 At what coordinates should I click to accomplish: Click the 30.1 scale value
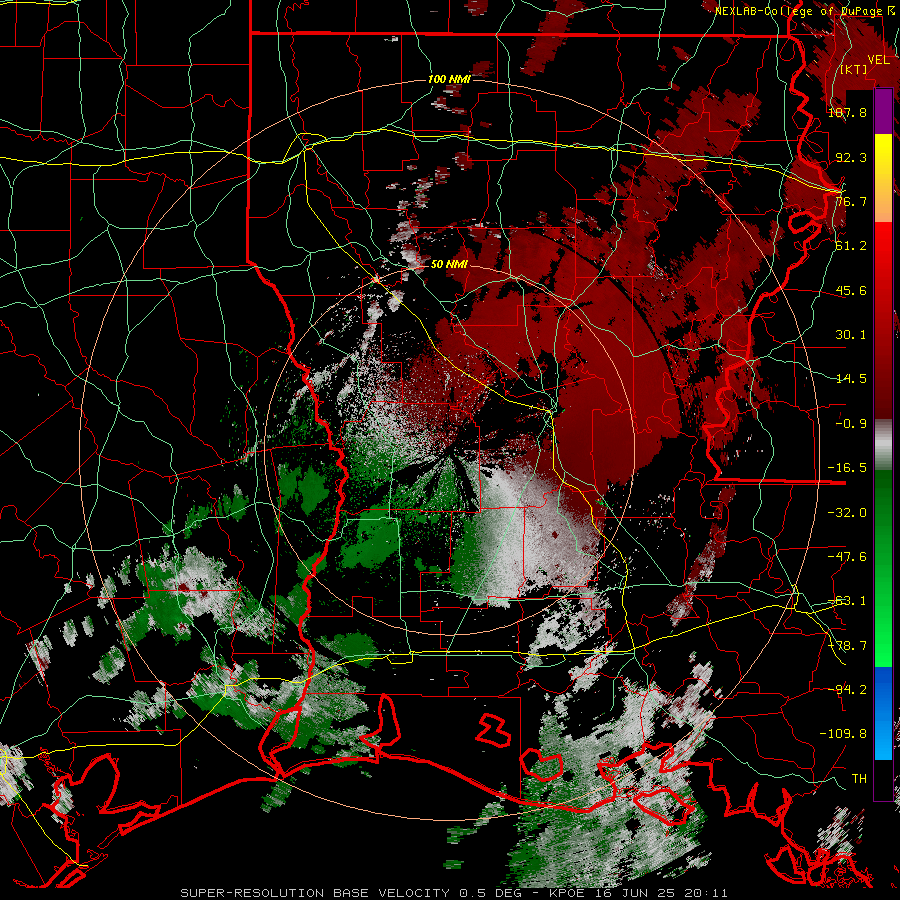click(x=851, y=335)
